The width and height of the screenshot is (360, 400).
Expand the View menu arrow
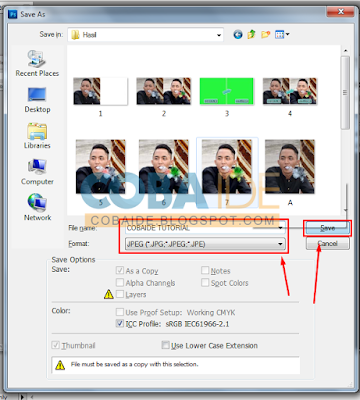point(287,34)
